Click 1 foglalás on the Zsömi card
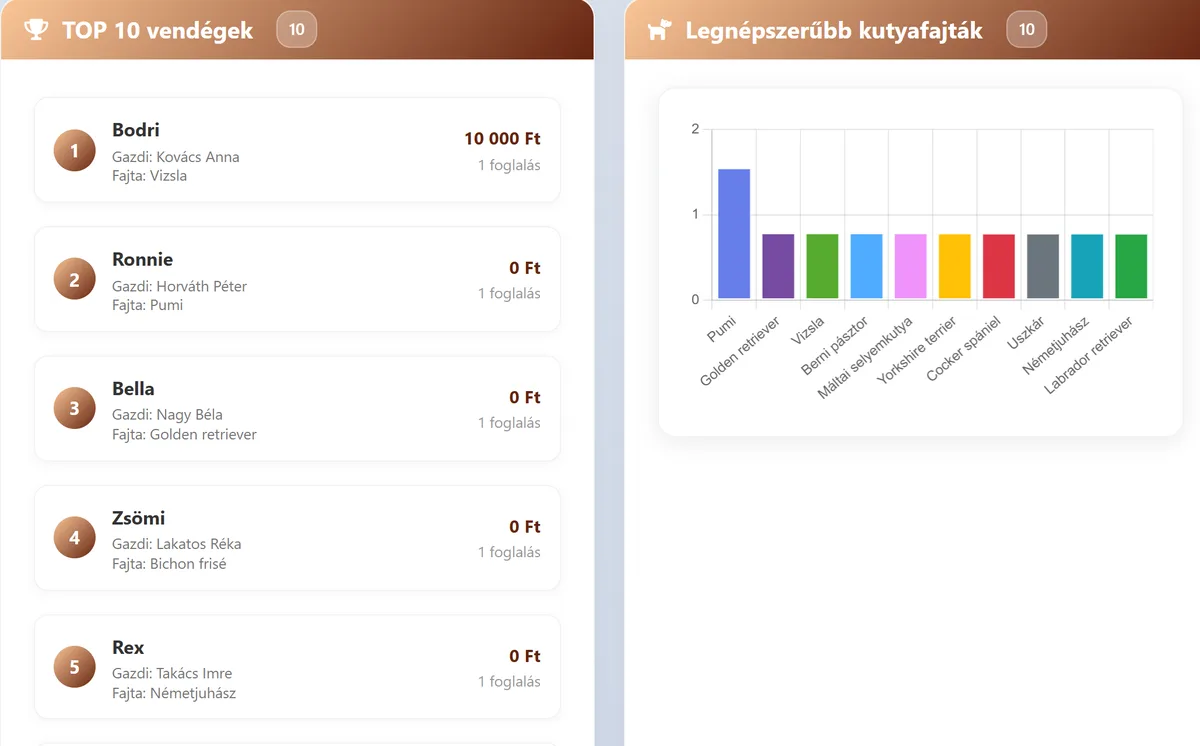Viewport: 1200px width, 746px height. click(x=509, y=552)
